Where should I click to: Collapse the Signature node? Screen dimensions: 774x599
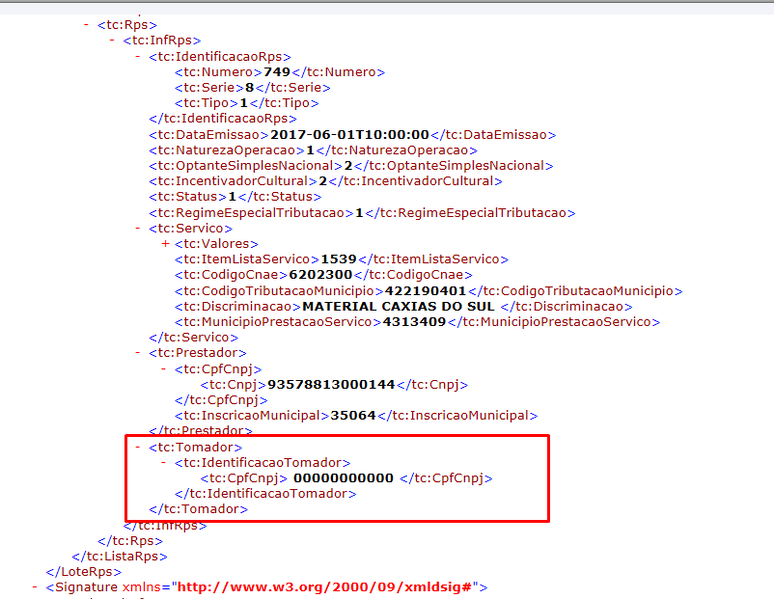35,587
